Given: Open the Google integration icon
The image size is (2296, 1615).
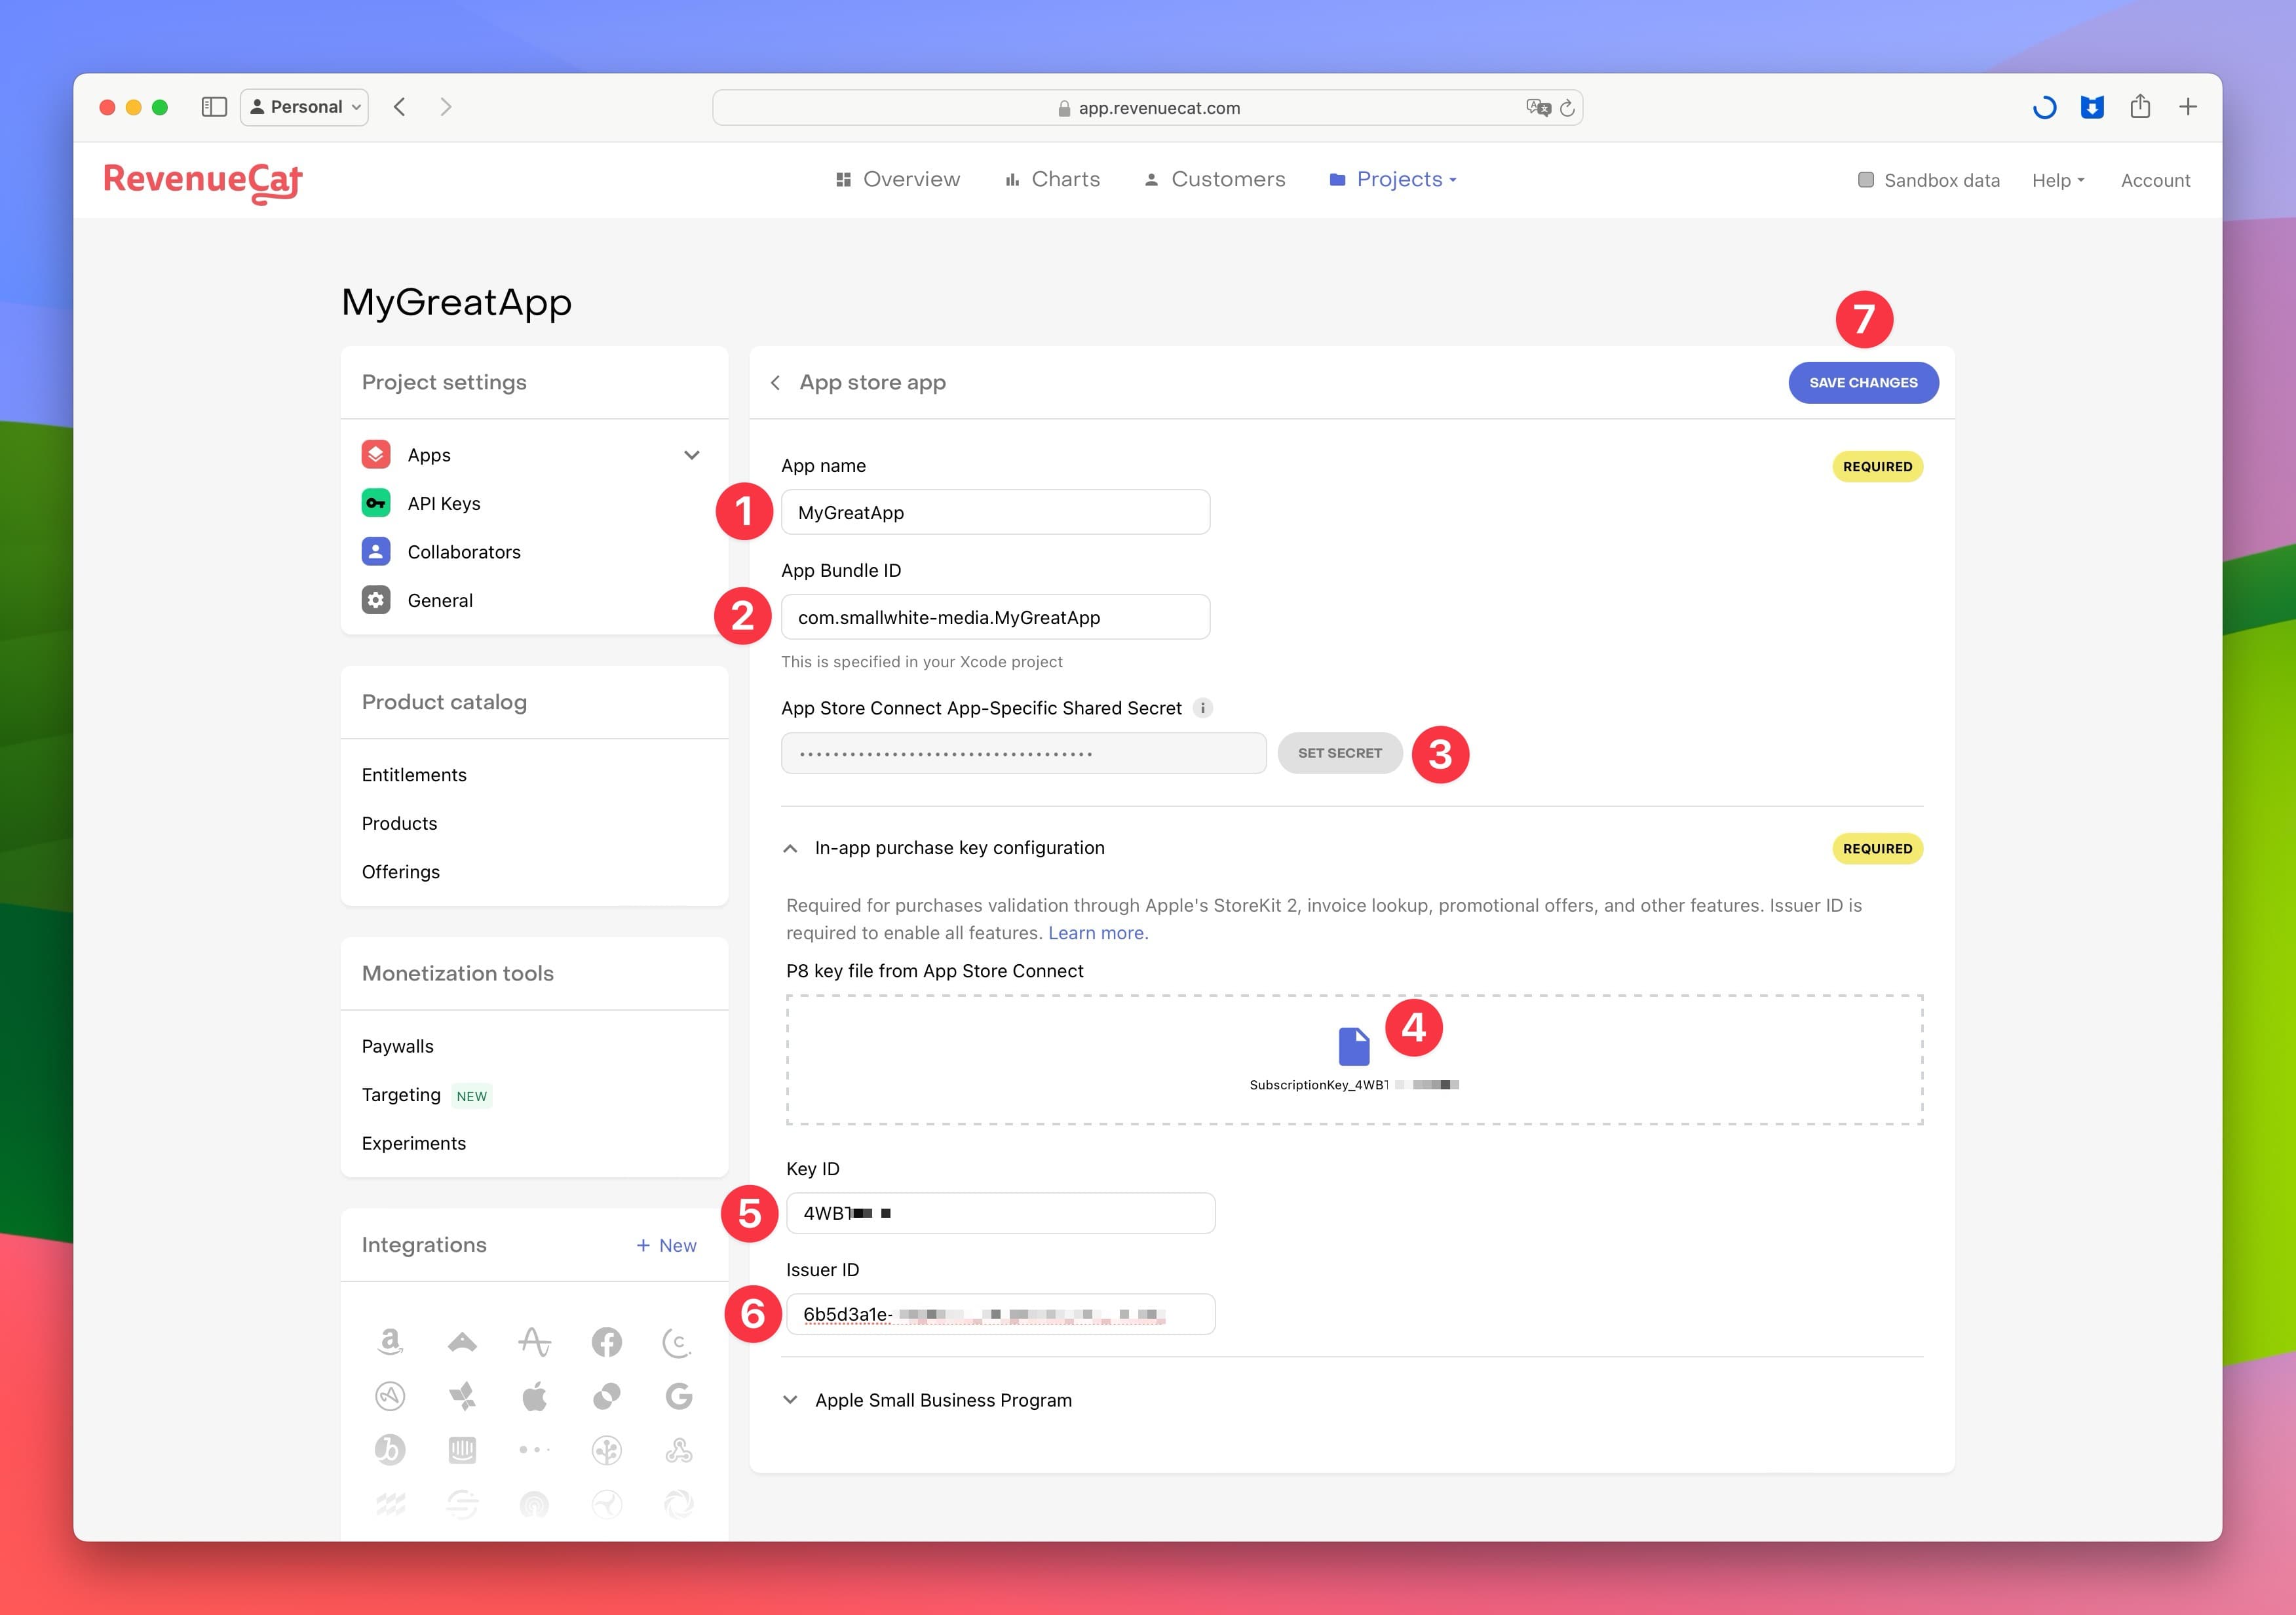Looking at the screenshot, I should coord(679,1396).
